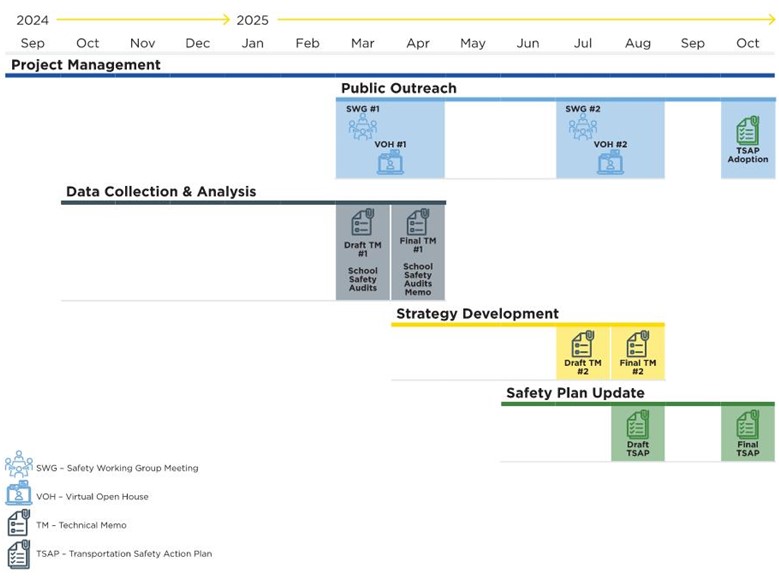Click the Dec month label
The image size is (779, 578).
tap(198, 43)
